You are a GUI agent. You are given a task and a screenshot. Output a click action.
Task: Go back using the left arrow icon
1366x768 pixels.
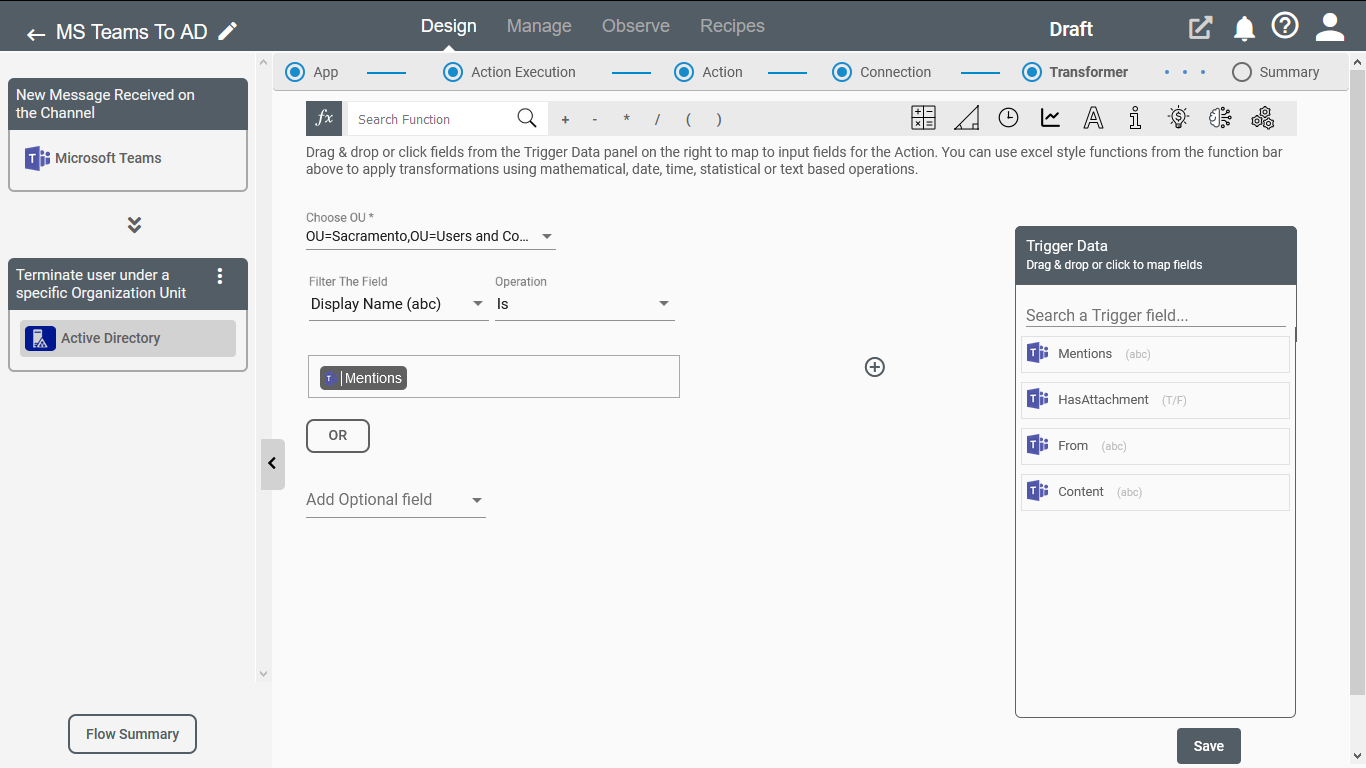click(x=36, y=34)
